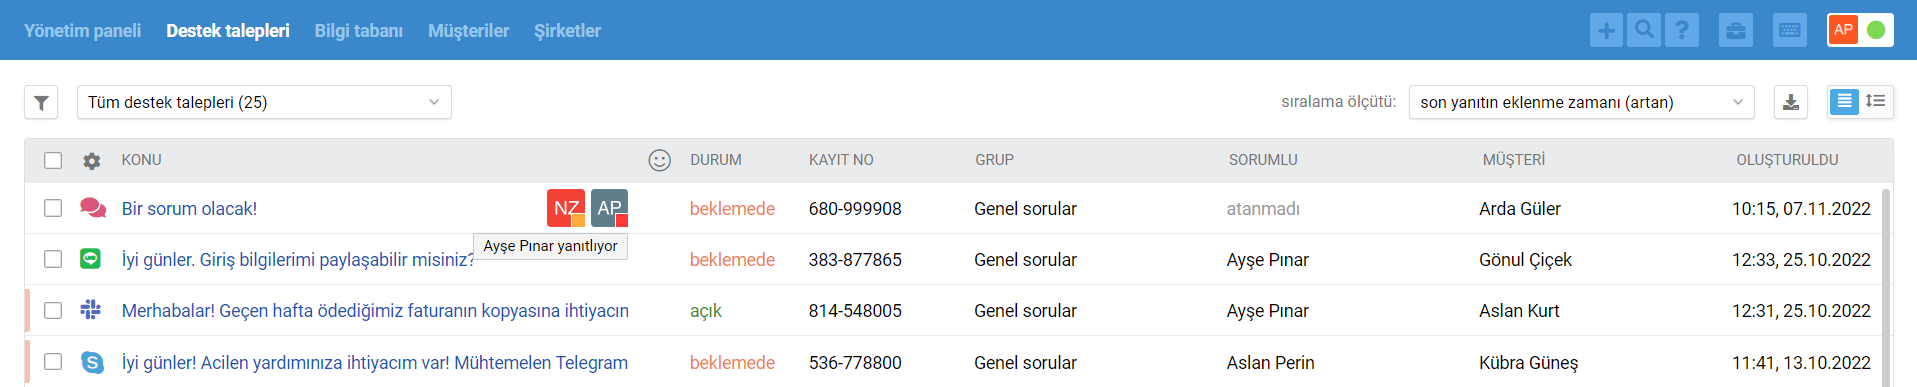Open the help question mark icon
Screen dimensions: 1917x387
[x=1682, y=30]
